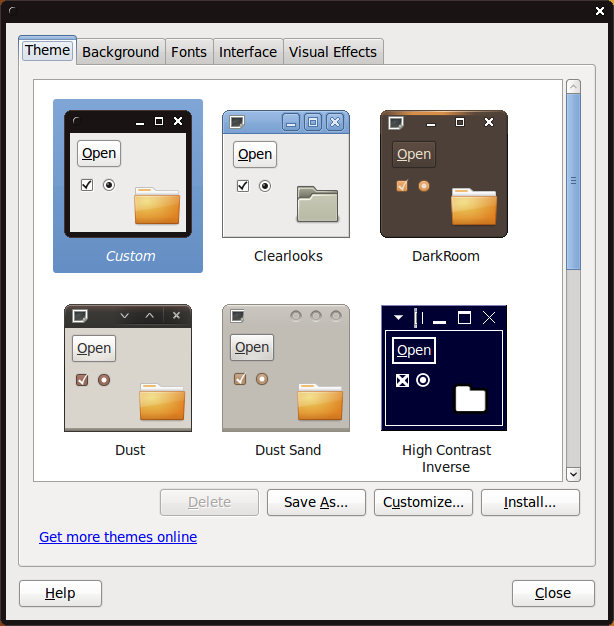Click the High Contrast Inverse label
The height and width of the screenshot is (626, 614).
click(x=446, y=458)
